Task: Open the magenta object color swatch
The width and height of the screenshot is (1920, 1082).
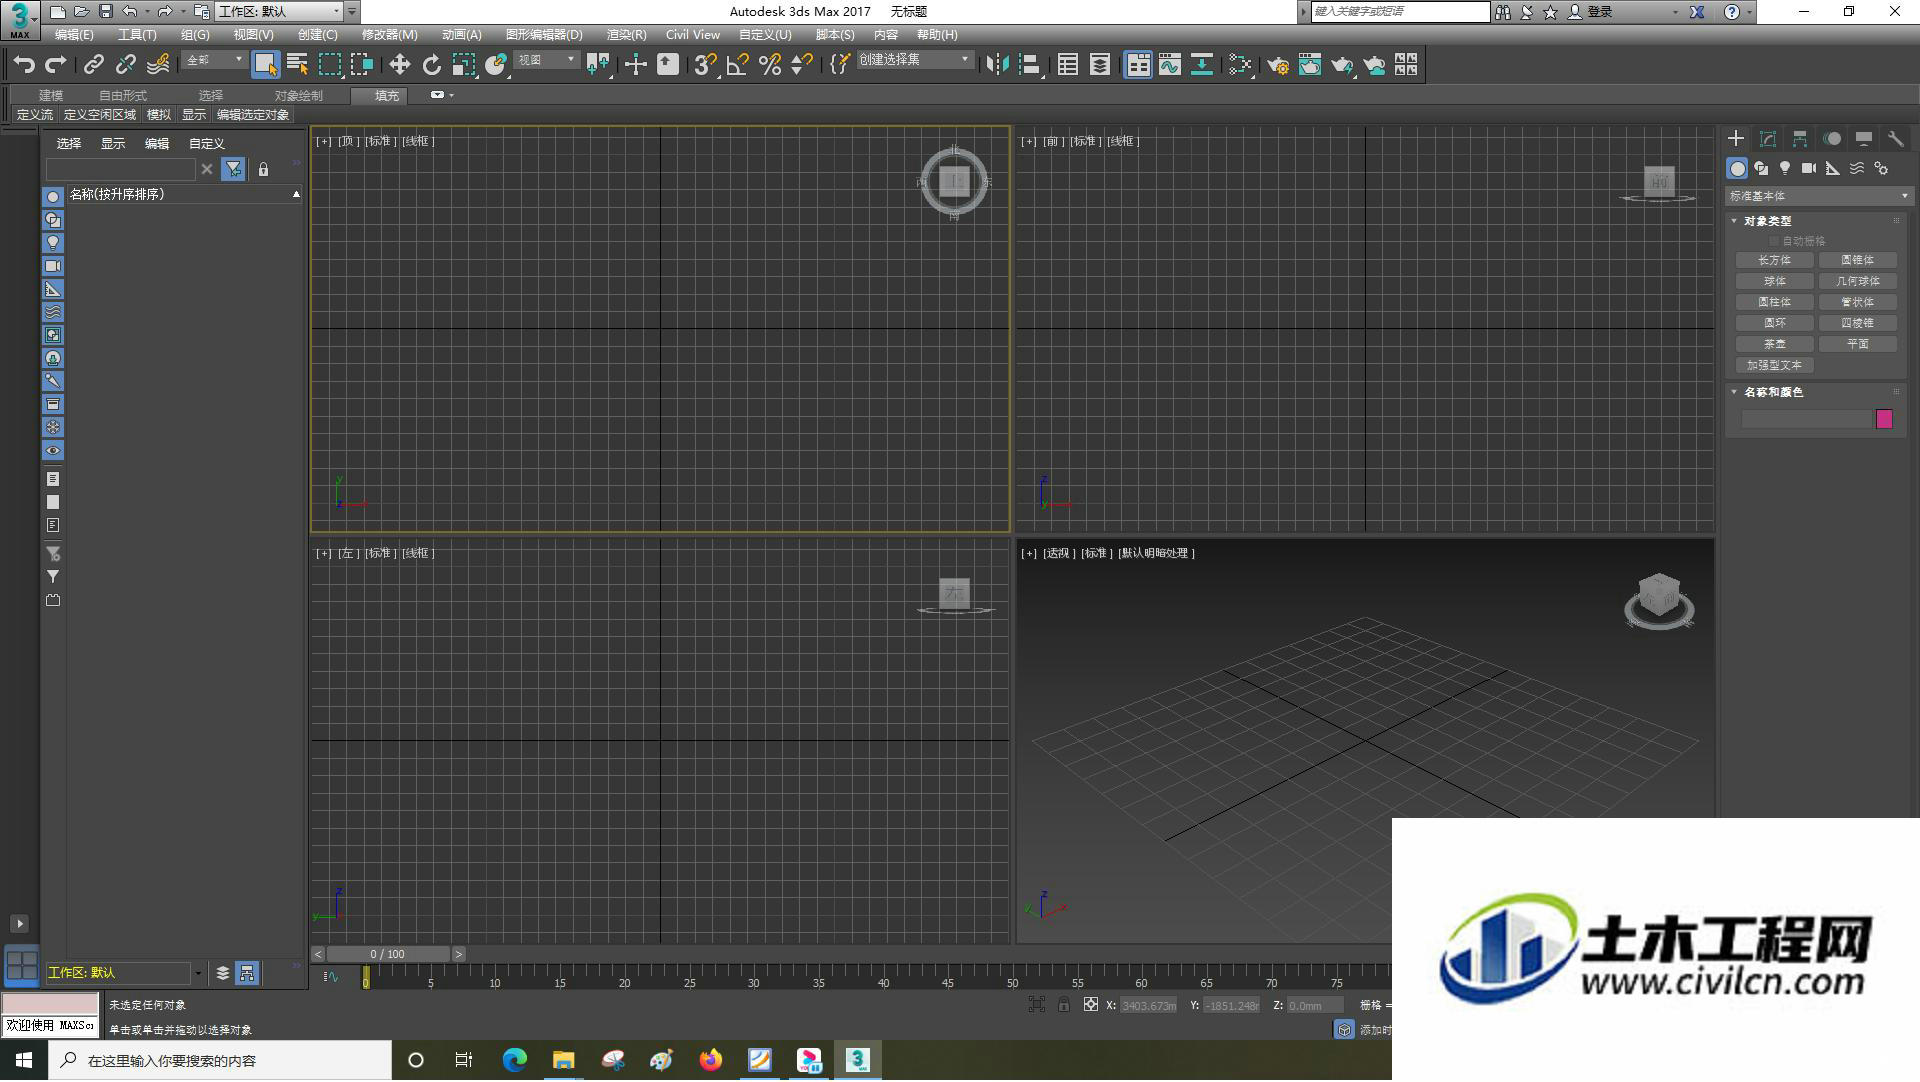Action: click(1884, 420)
